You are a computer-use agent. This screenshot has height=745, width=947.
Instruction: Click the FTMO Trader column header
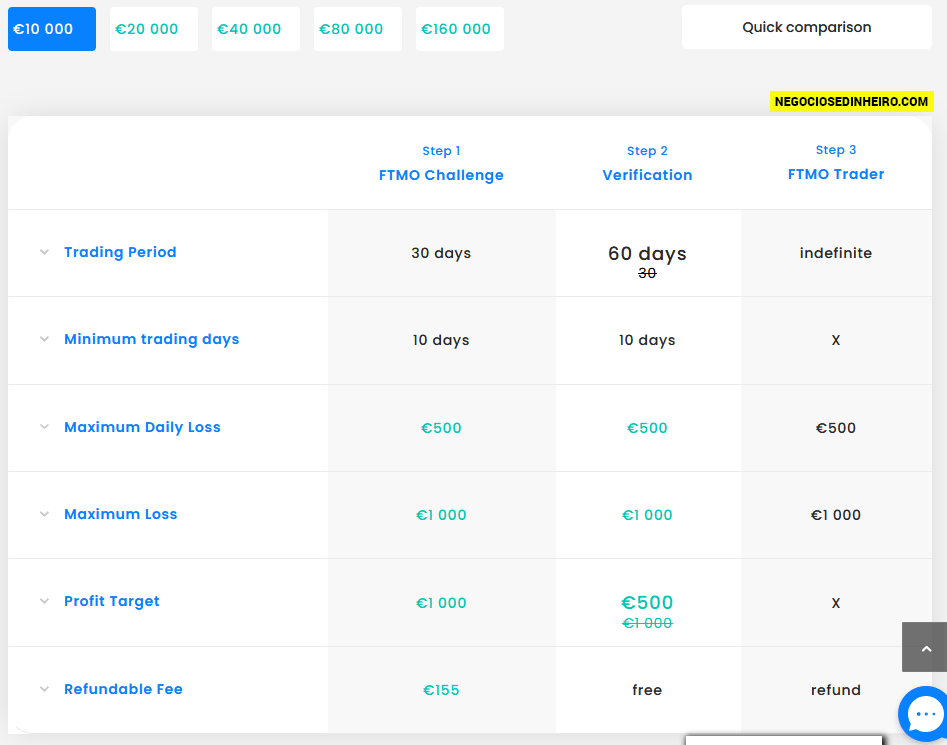[836, 174]
